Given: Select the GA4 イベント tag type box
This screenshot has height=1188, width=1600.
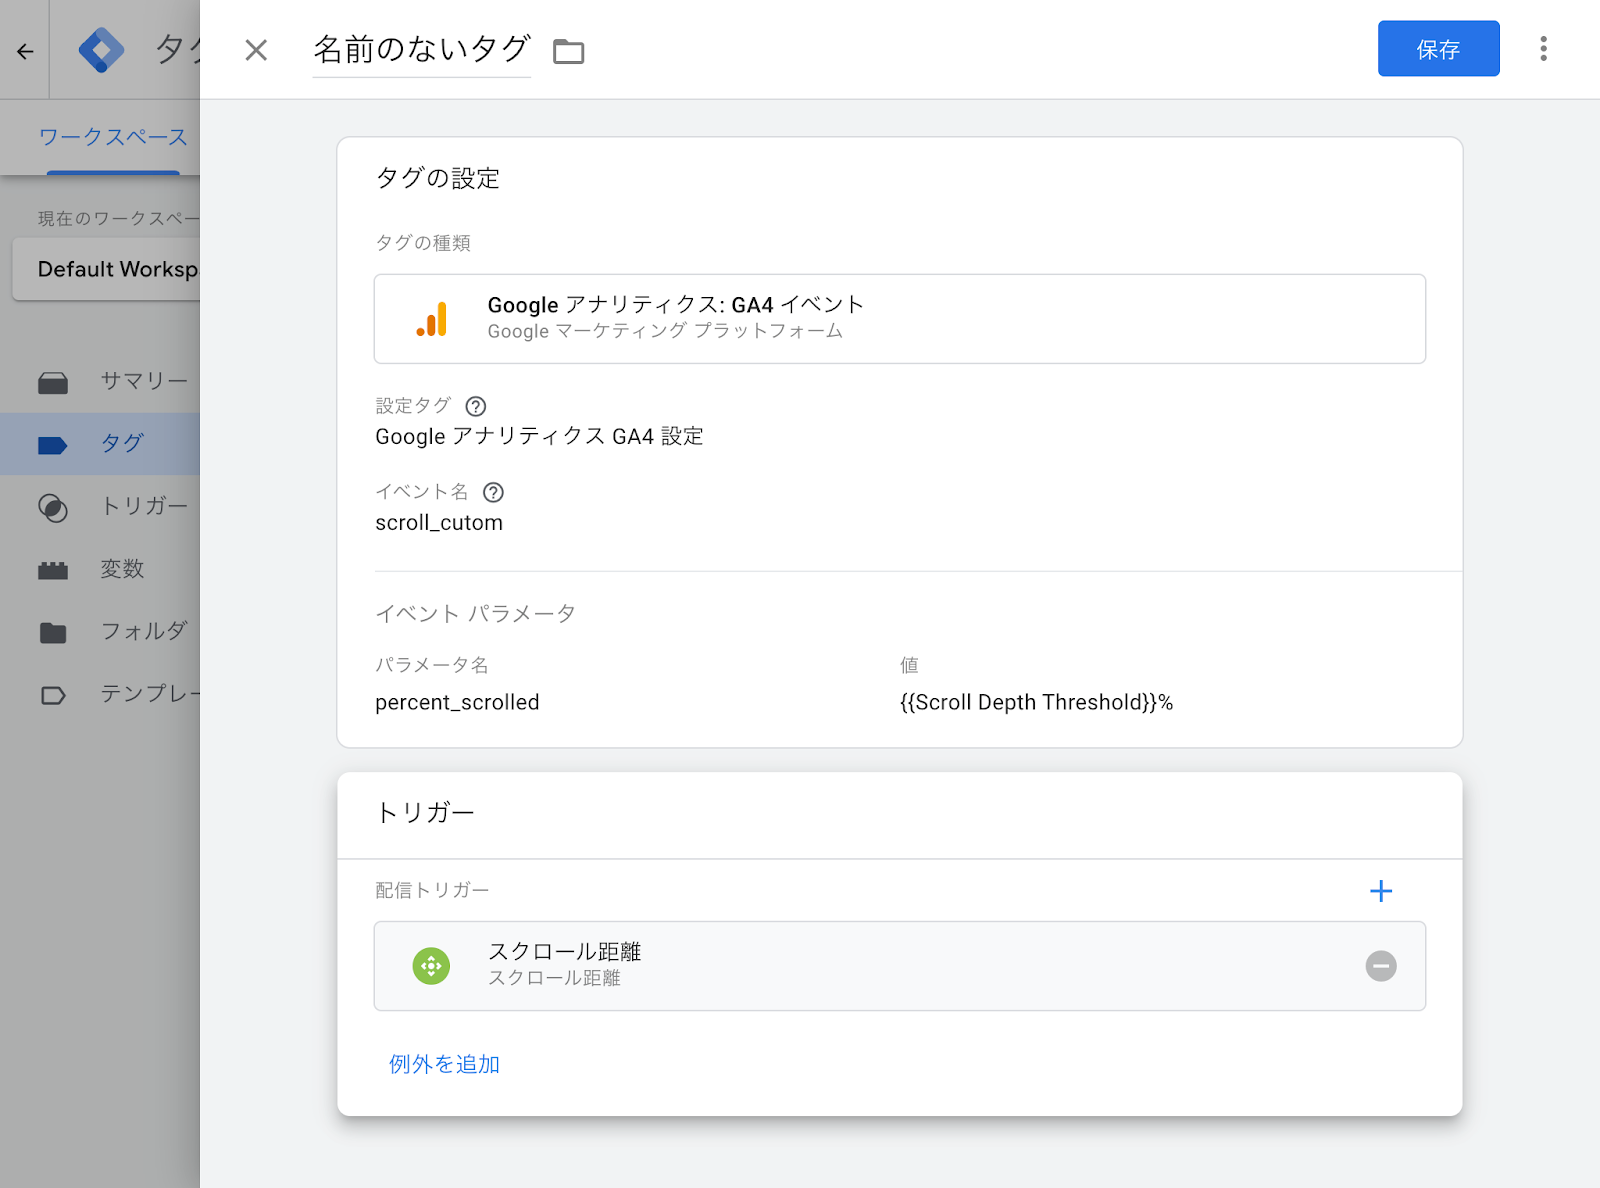Looking at the screenshot, I should pyautogui.click(x=899, y=319).
